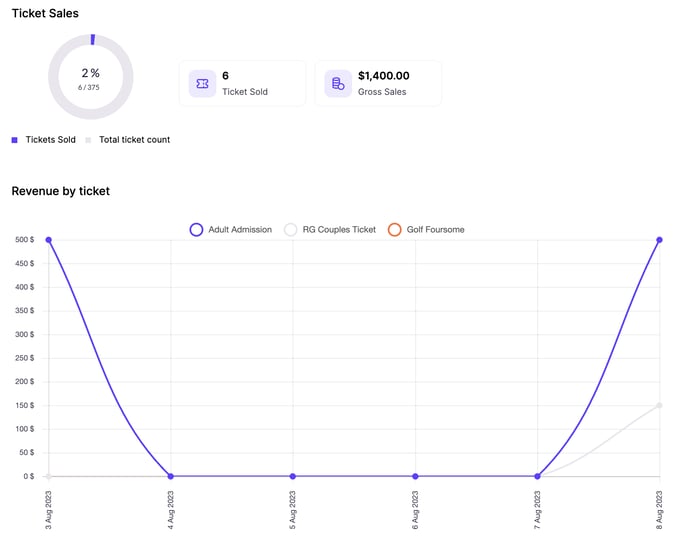Viewport: 688px width, 556px height.
Task: Click the 0 $ y-axis label
Action: pyautogui.click(x=29, y=476)
